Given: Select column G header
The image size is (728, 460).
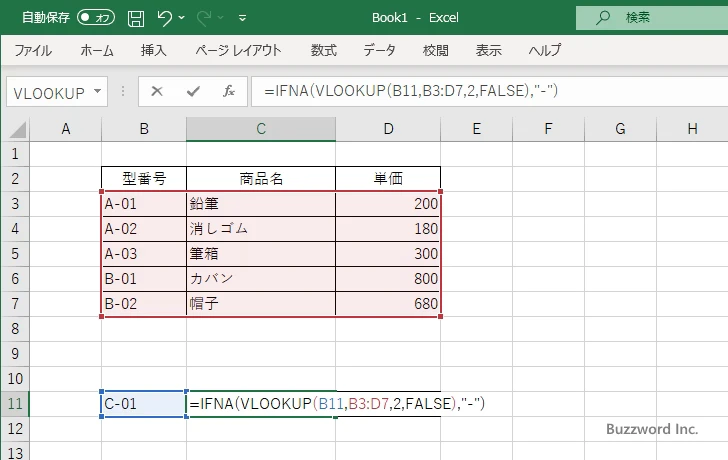Looking at the screenshot, I should 620,129.
